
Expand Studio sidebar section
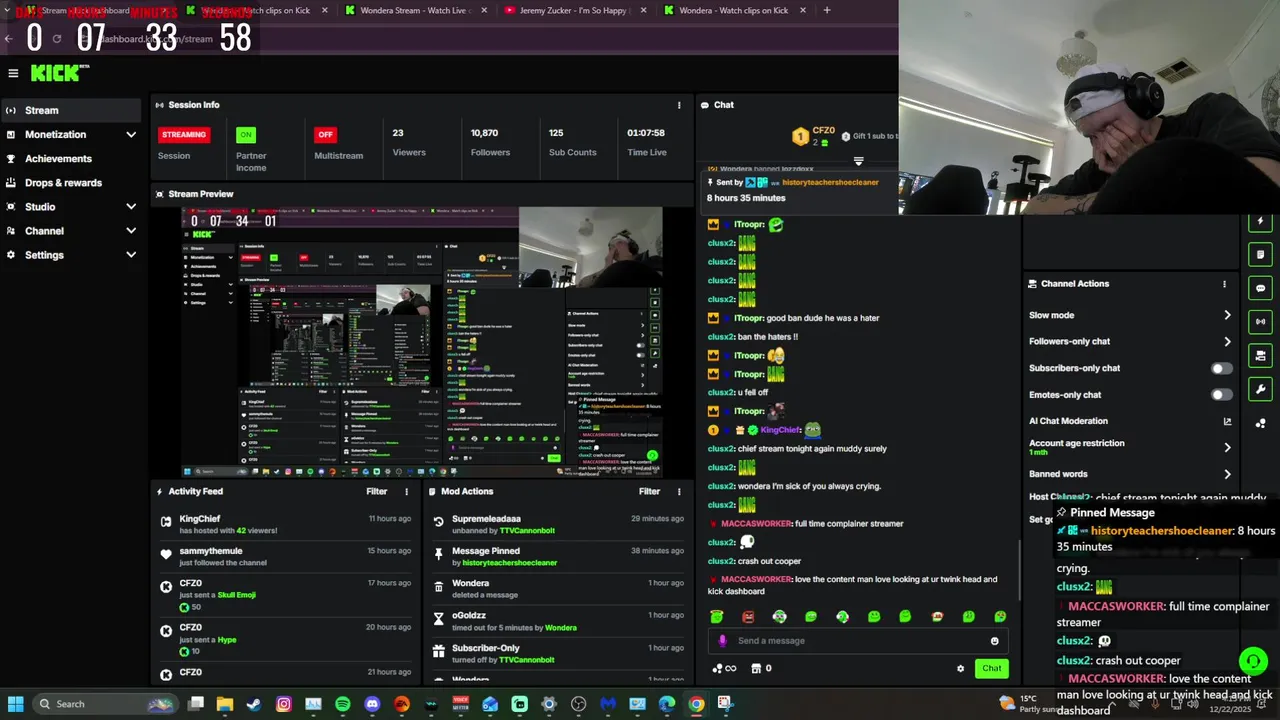click(x=131, y=207)
